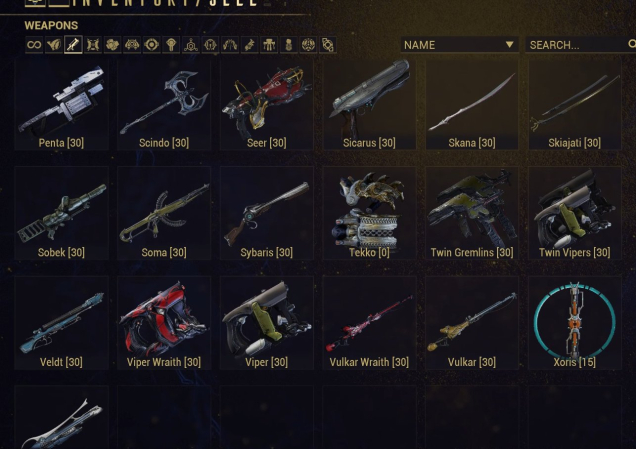Select the infinity 'All' category filter icon
This screenshot has height=449, width=636.
tap(34, 45)
